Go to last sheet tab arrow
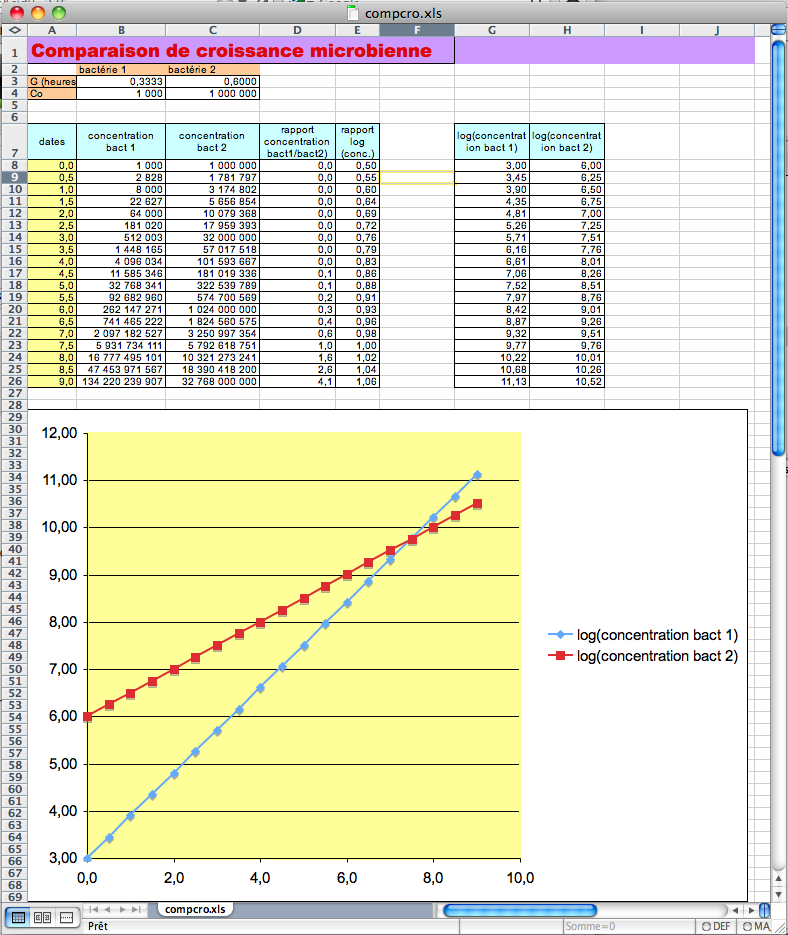This screenshot has height=935, width=788. click(138, 910)
